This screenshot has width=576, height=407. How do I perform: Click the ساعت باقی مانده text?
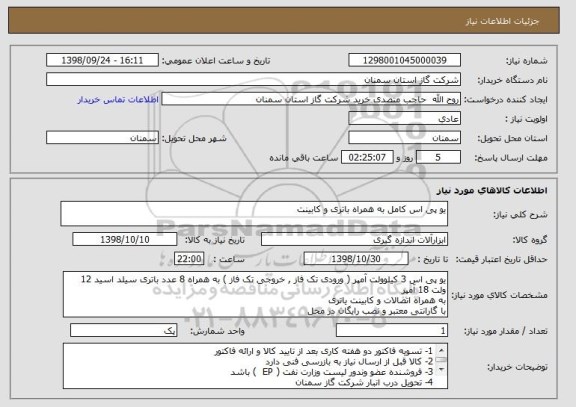click(304, 158)
